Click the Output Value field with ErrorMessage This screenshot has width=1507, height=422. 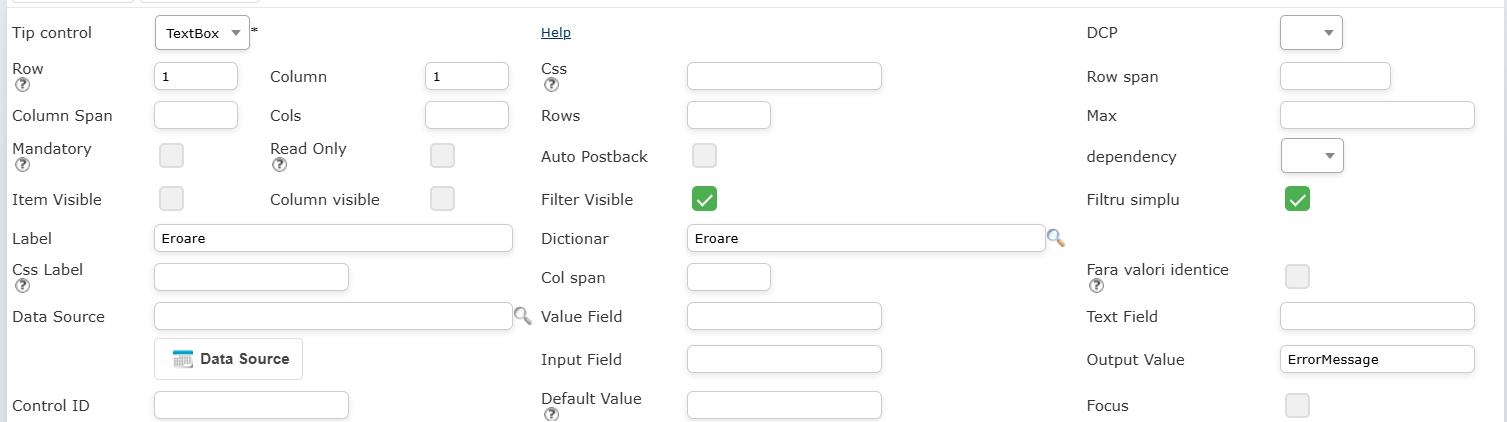pyautogui.click(x=1377, y=359)
